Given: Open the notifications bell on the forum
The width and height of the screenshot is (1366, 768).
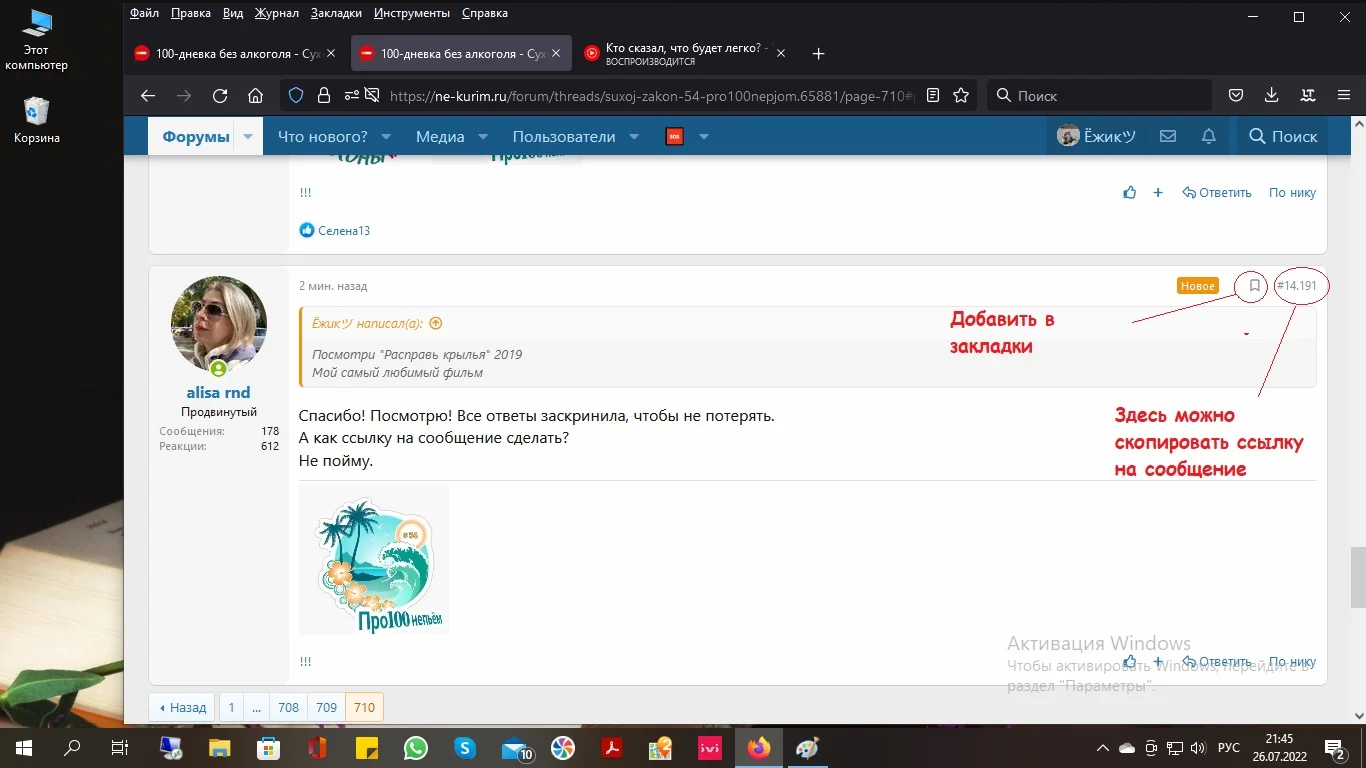Looking at the screenshot, I should pos(1207,135).
